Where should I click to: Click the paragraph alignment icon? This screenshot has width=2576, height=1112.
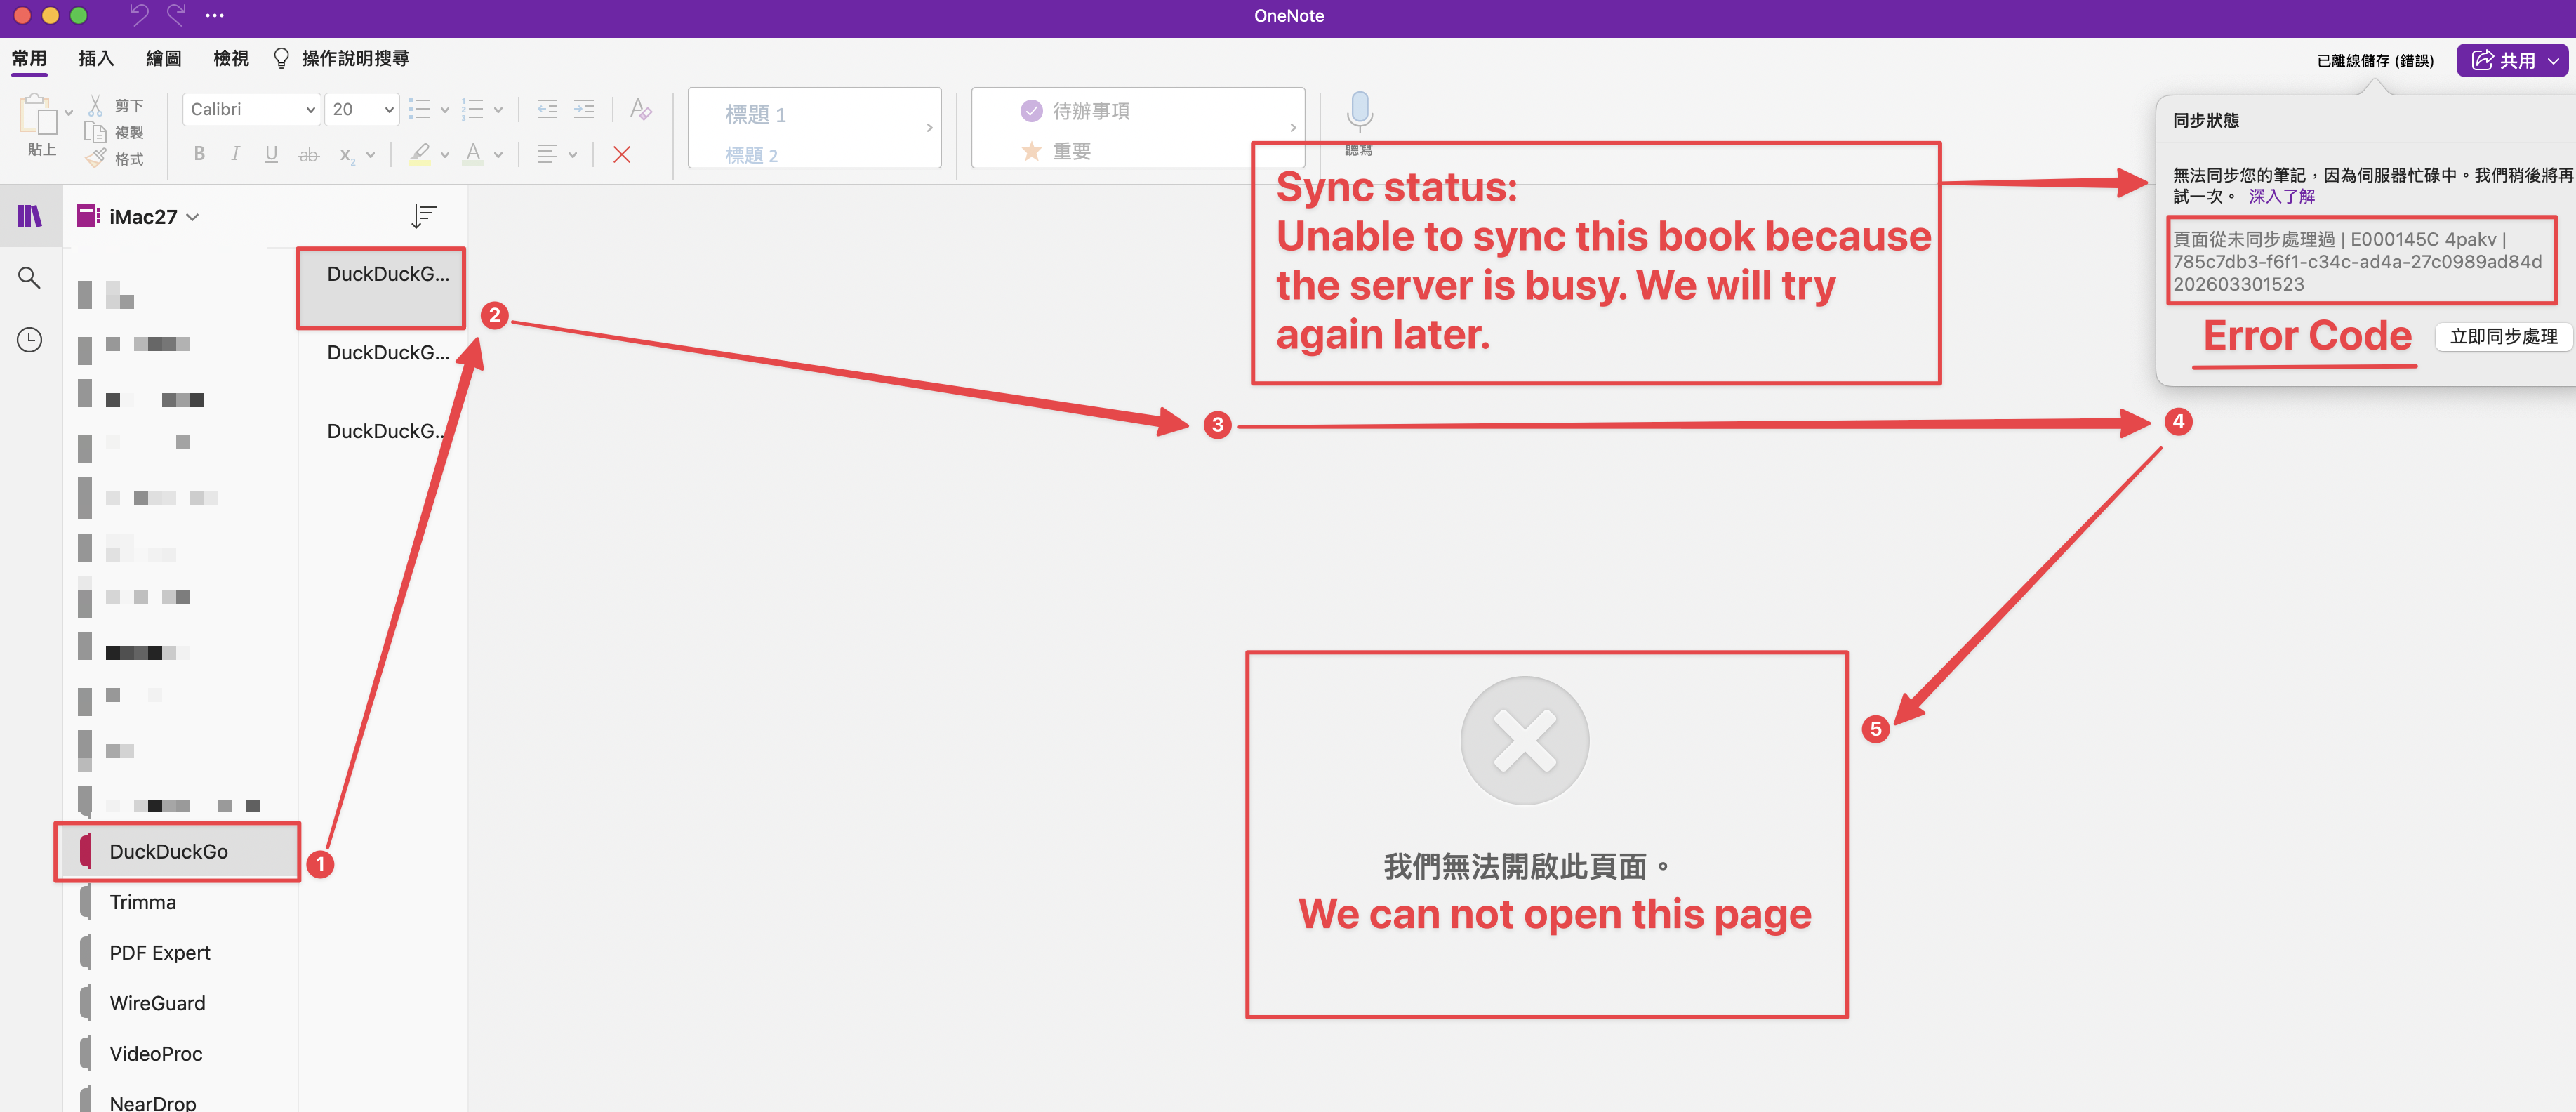coord(547,154)
